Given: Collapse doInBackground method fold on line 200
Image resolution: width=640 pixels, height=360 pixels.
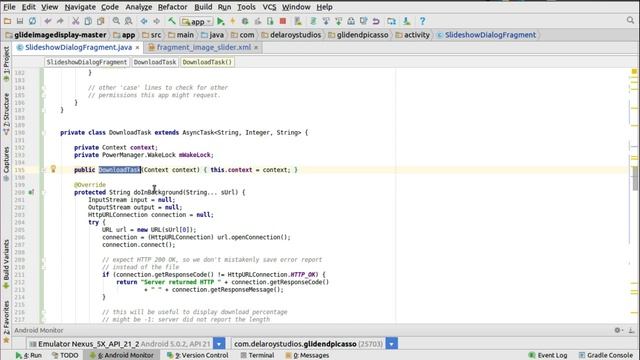Looking at the screenshot, I should 43,192.
